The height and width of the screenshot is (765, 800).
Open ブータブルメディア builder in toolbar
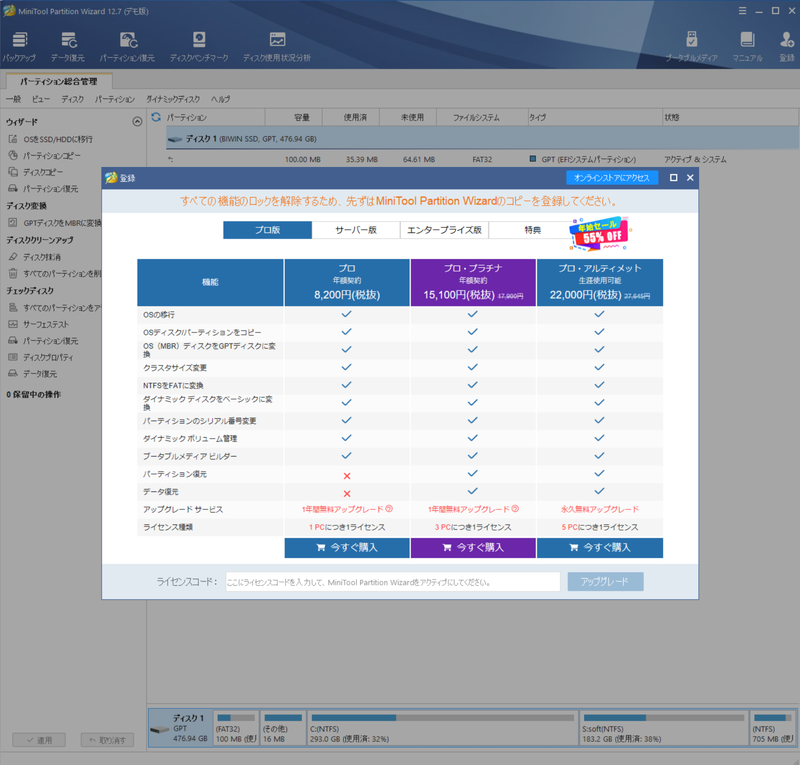(691, 46)
